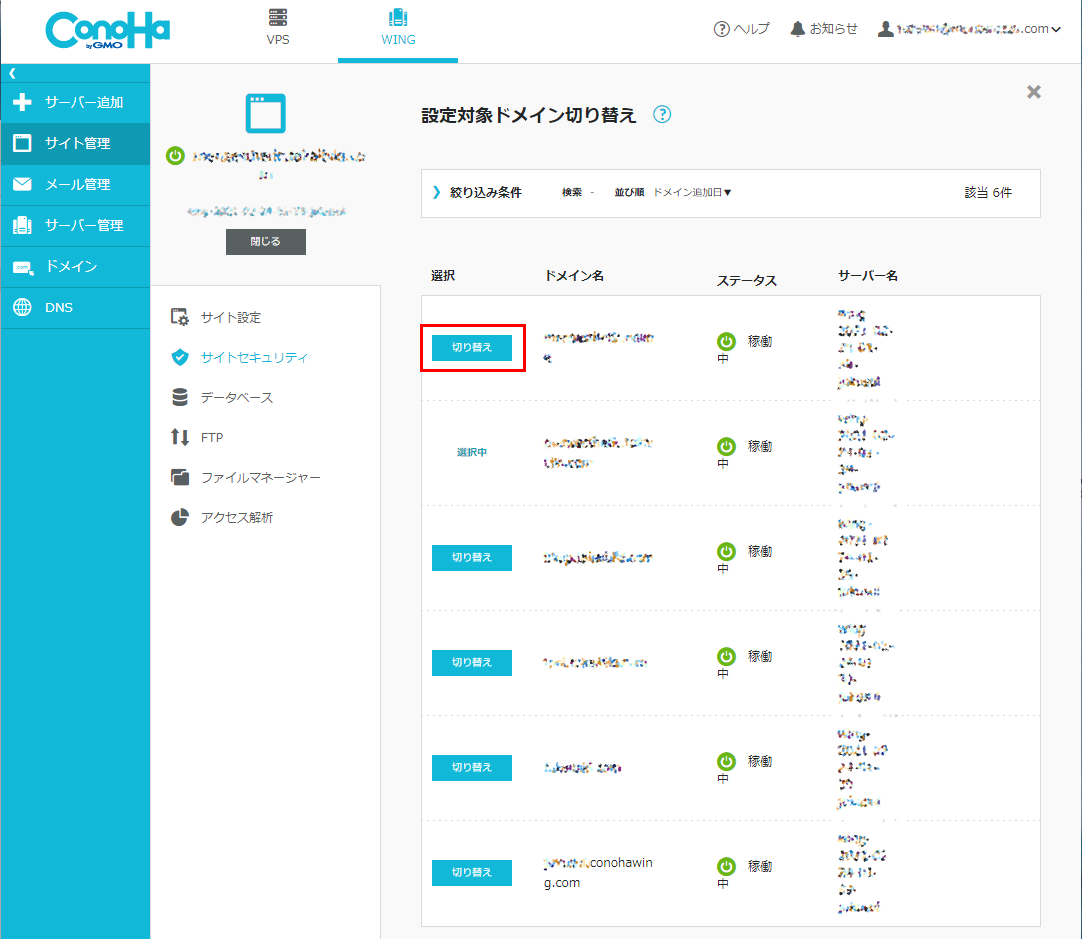Expand the 絞り込み条件 filter section
This screenshot has height=939, width=1082.
(x=478, y=192)
